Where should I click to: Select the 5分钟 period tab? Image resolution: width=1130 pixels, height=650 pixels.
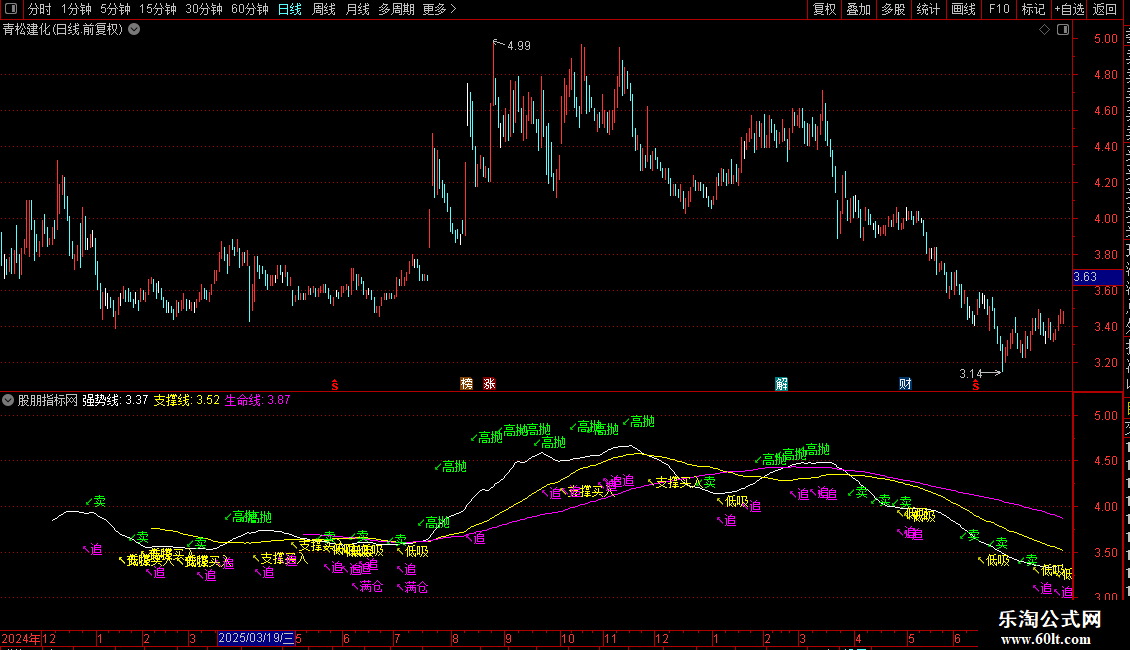click(115, 9)
